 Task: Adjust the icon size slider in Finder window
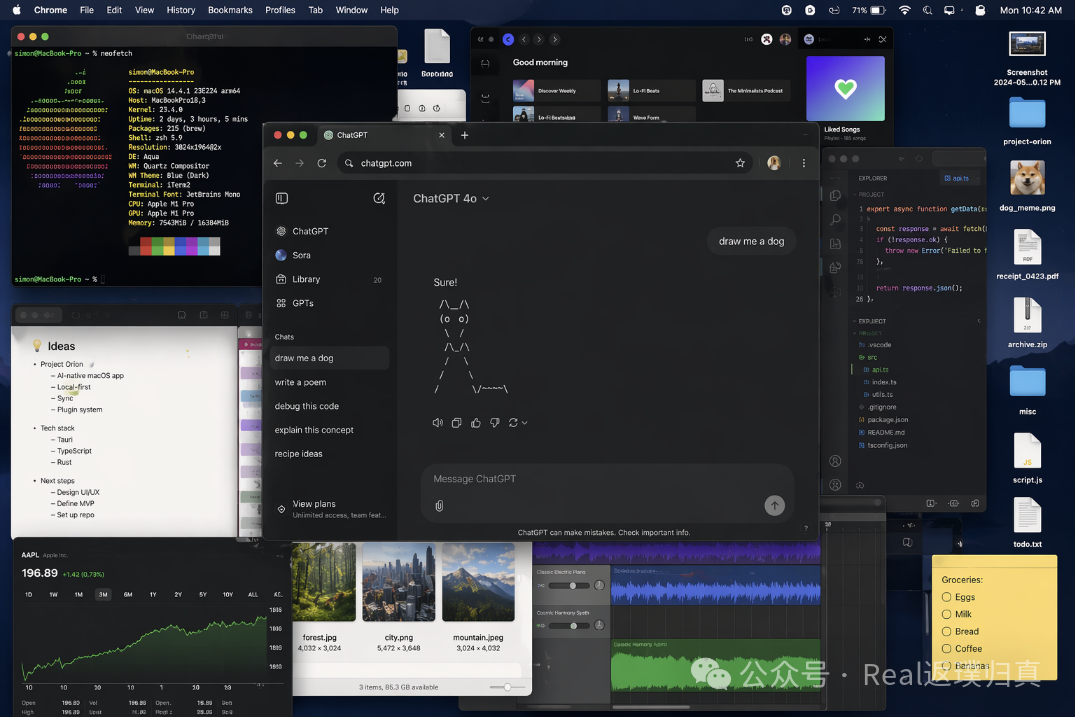tap(507, 687)
